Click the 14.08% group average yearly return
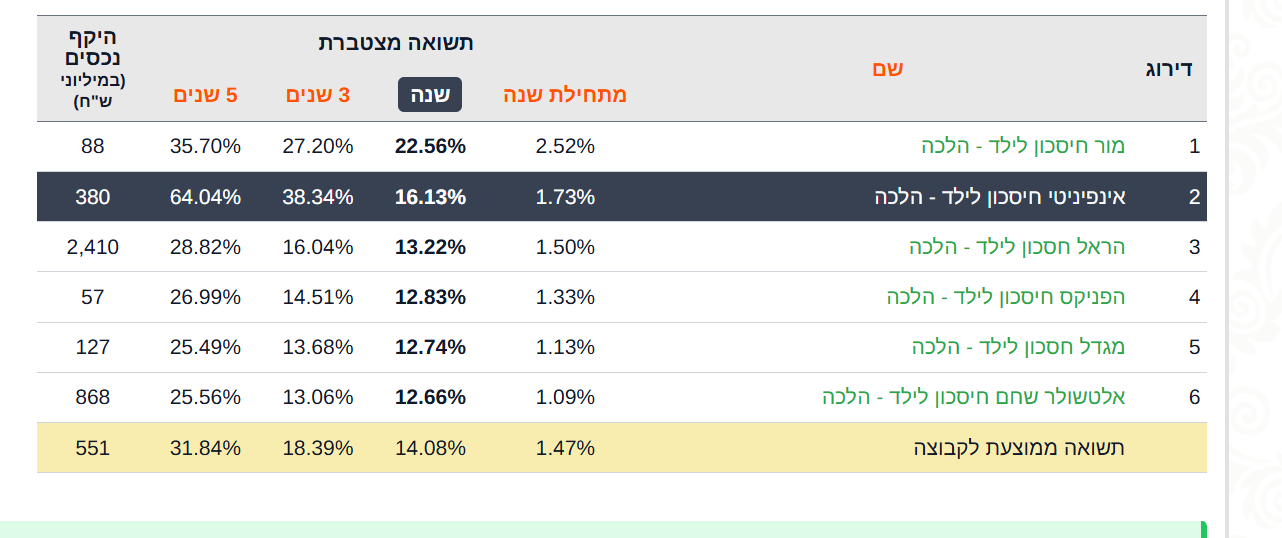1282x538 pixels. [x=430, y=448]
